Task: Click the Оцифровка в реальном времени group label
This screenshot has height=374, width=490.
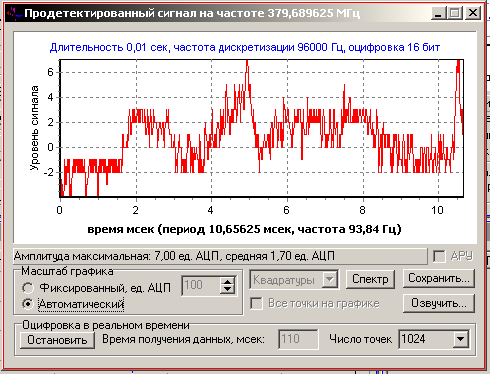Action: (106, 325)
